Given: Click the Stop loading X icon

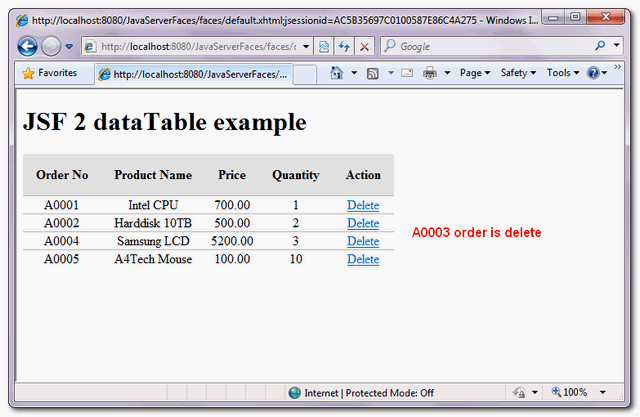Looking at the screenshot, I should coord(365,47).
